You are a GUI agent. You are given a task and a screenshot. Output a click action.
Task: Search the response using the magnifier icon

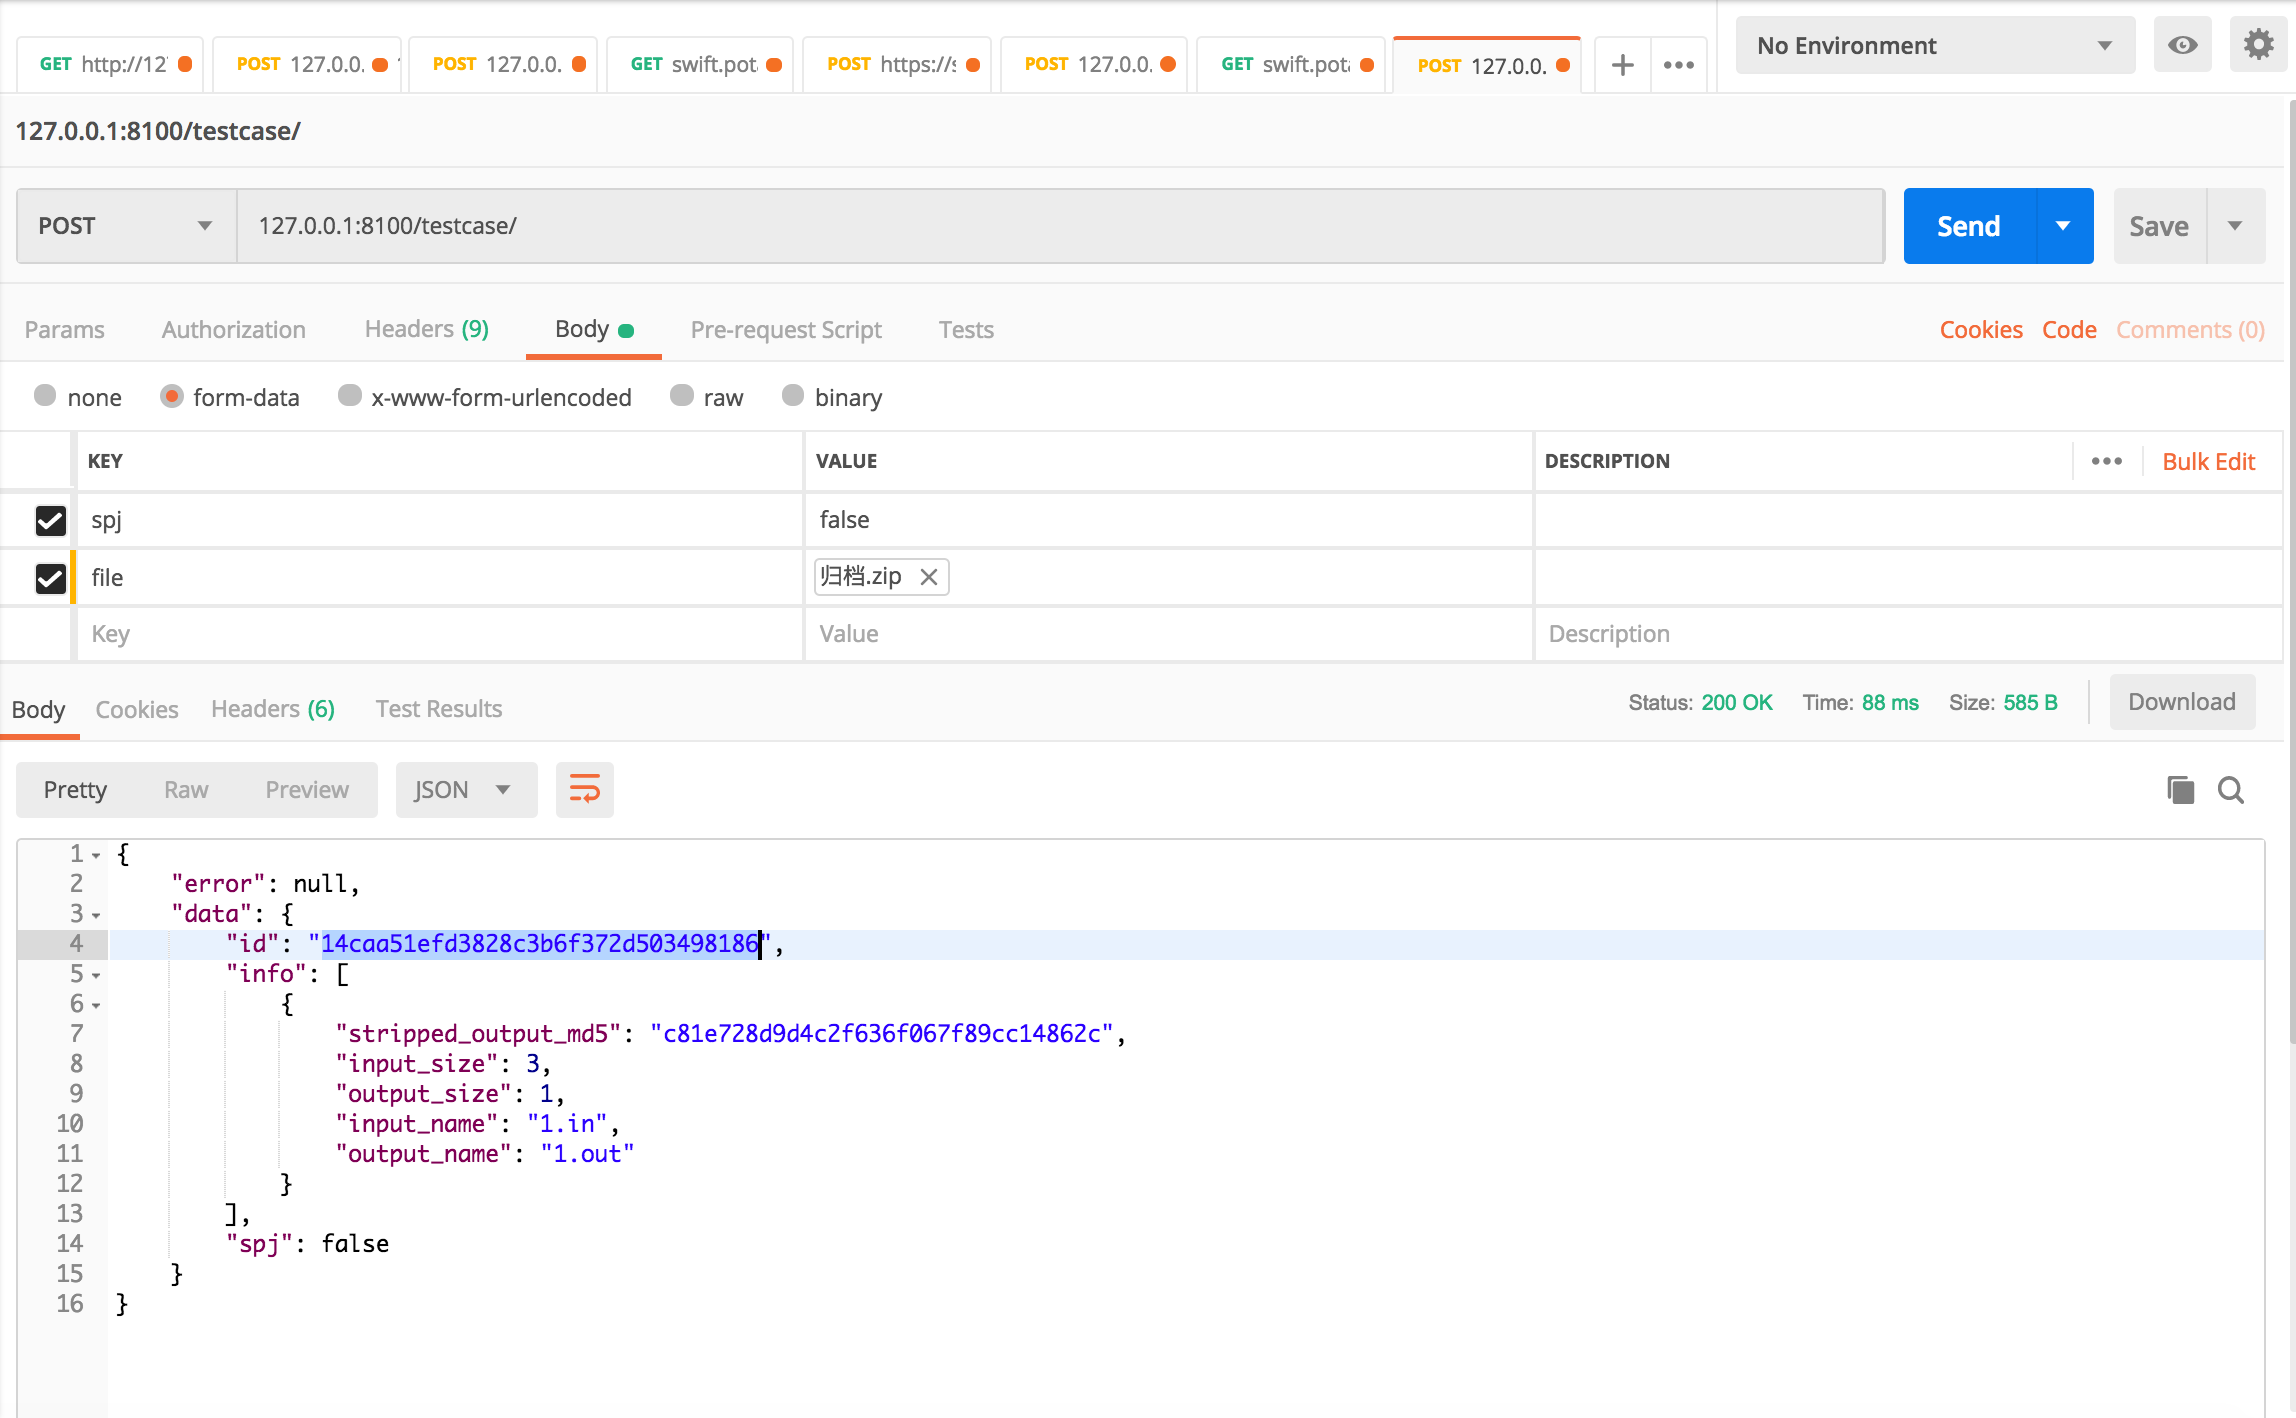point(2230,789)
